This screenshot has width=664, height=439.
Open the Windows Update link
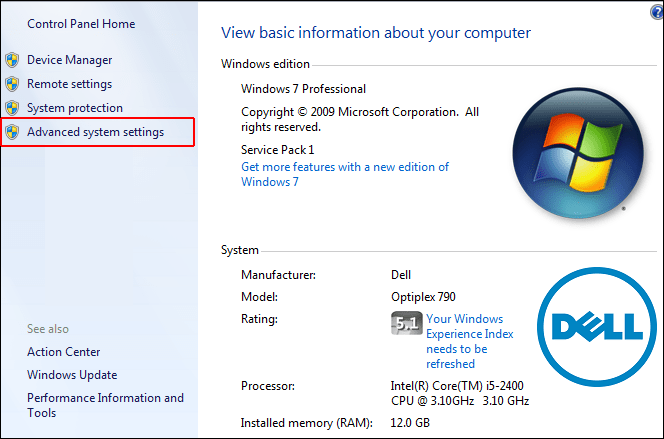(x=72, y=375)
